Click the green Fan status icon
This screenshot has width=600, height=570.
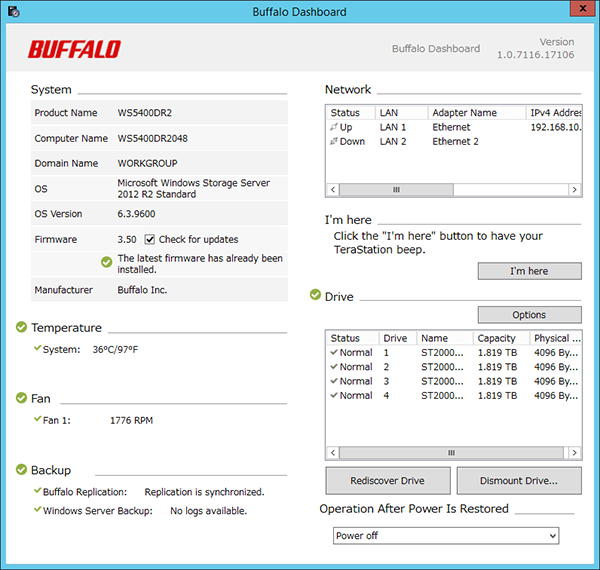click(21, 398)
